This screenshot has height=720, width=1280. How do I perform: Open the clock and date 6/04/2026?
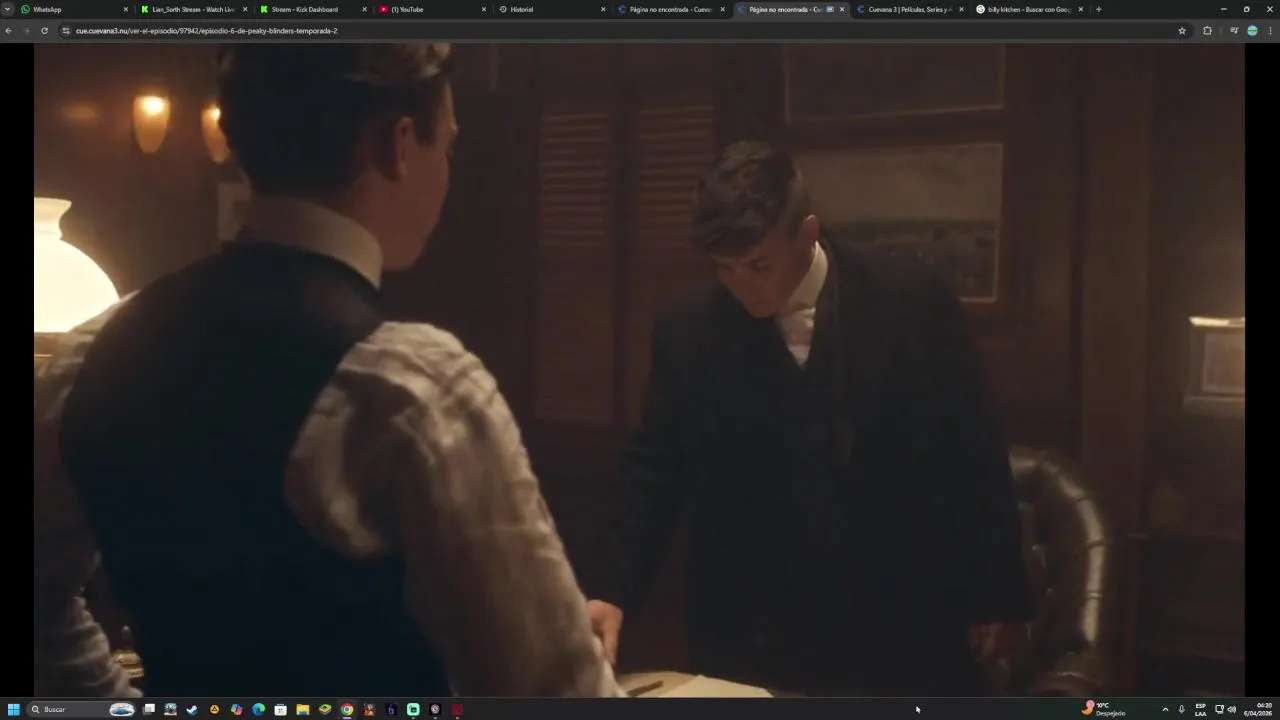[1258, 709]
